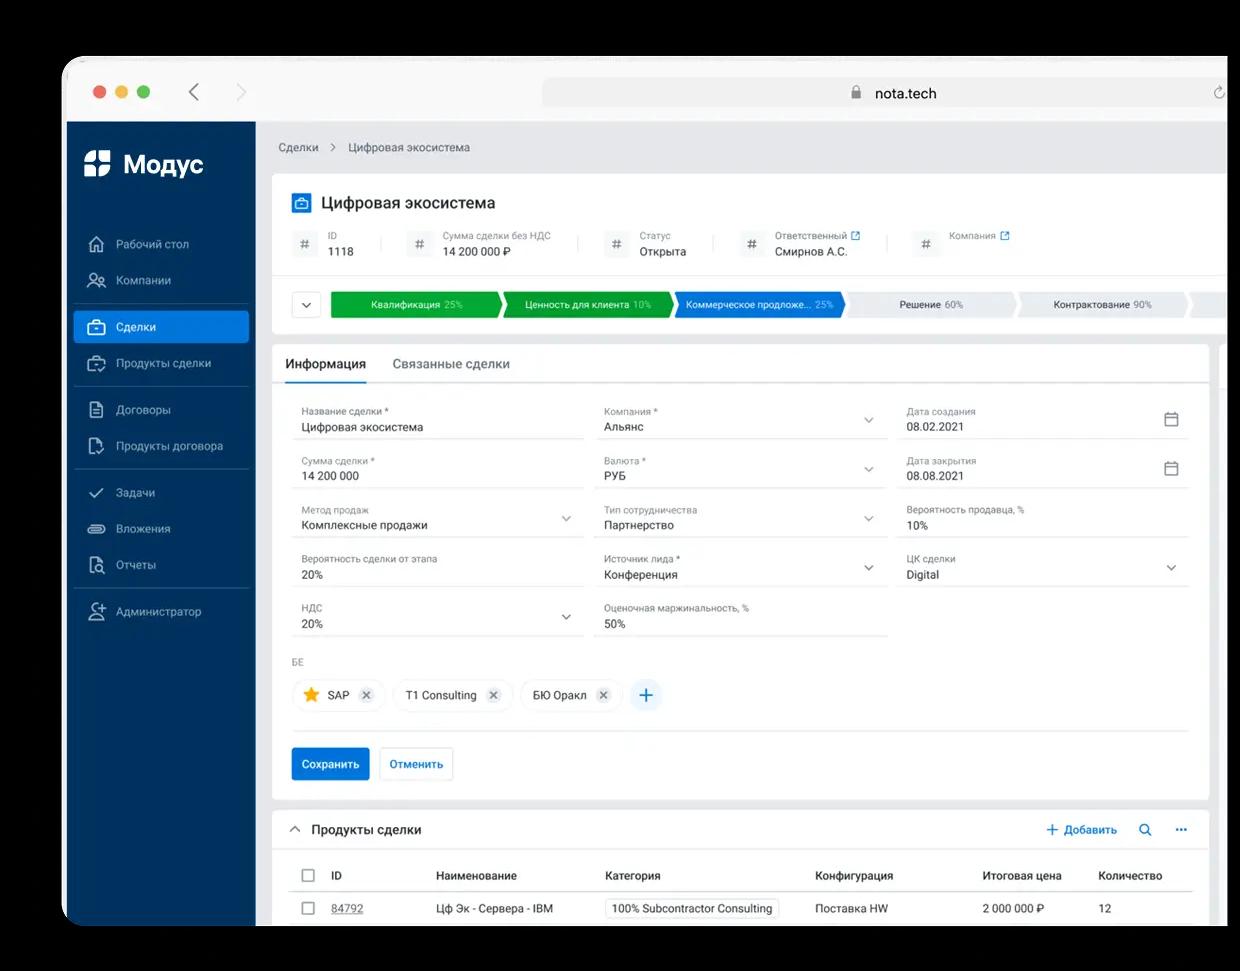Expand the stage pipeline chevron

click(x=307, y=305)
